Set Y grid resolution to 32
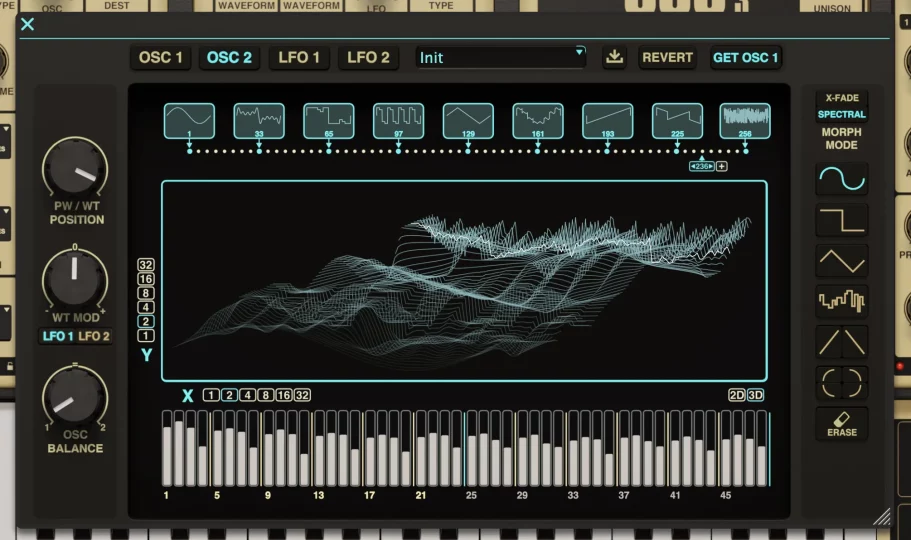 146,265
